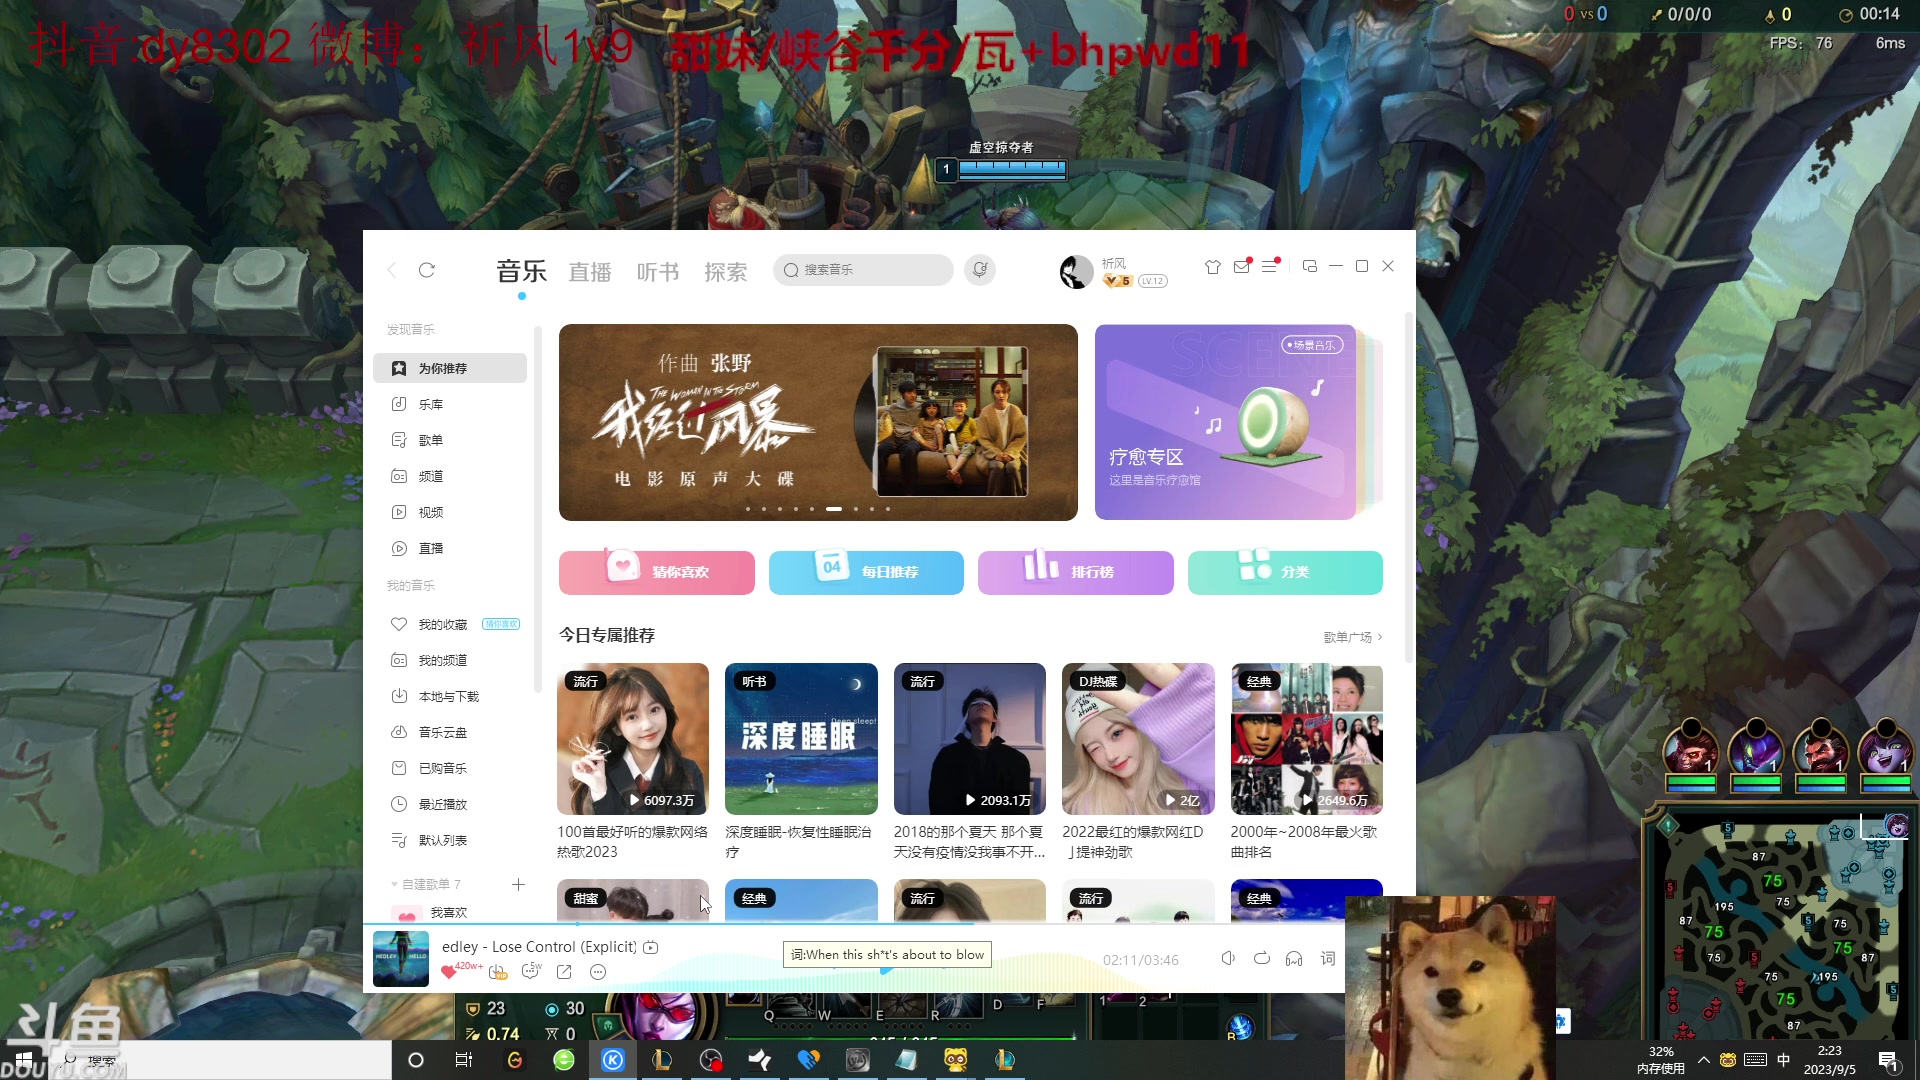Viewport: 1920px width, 1080px height.
Task: Open the current song album cover
Action: [x=401, y=958]
